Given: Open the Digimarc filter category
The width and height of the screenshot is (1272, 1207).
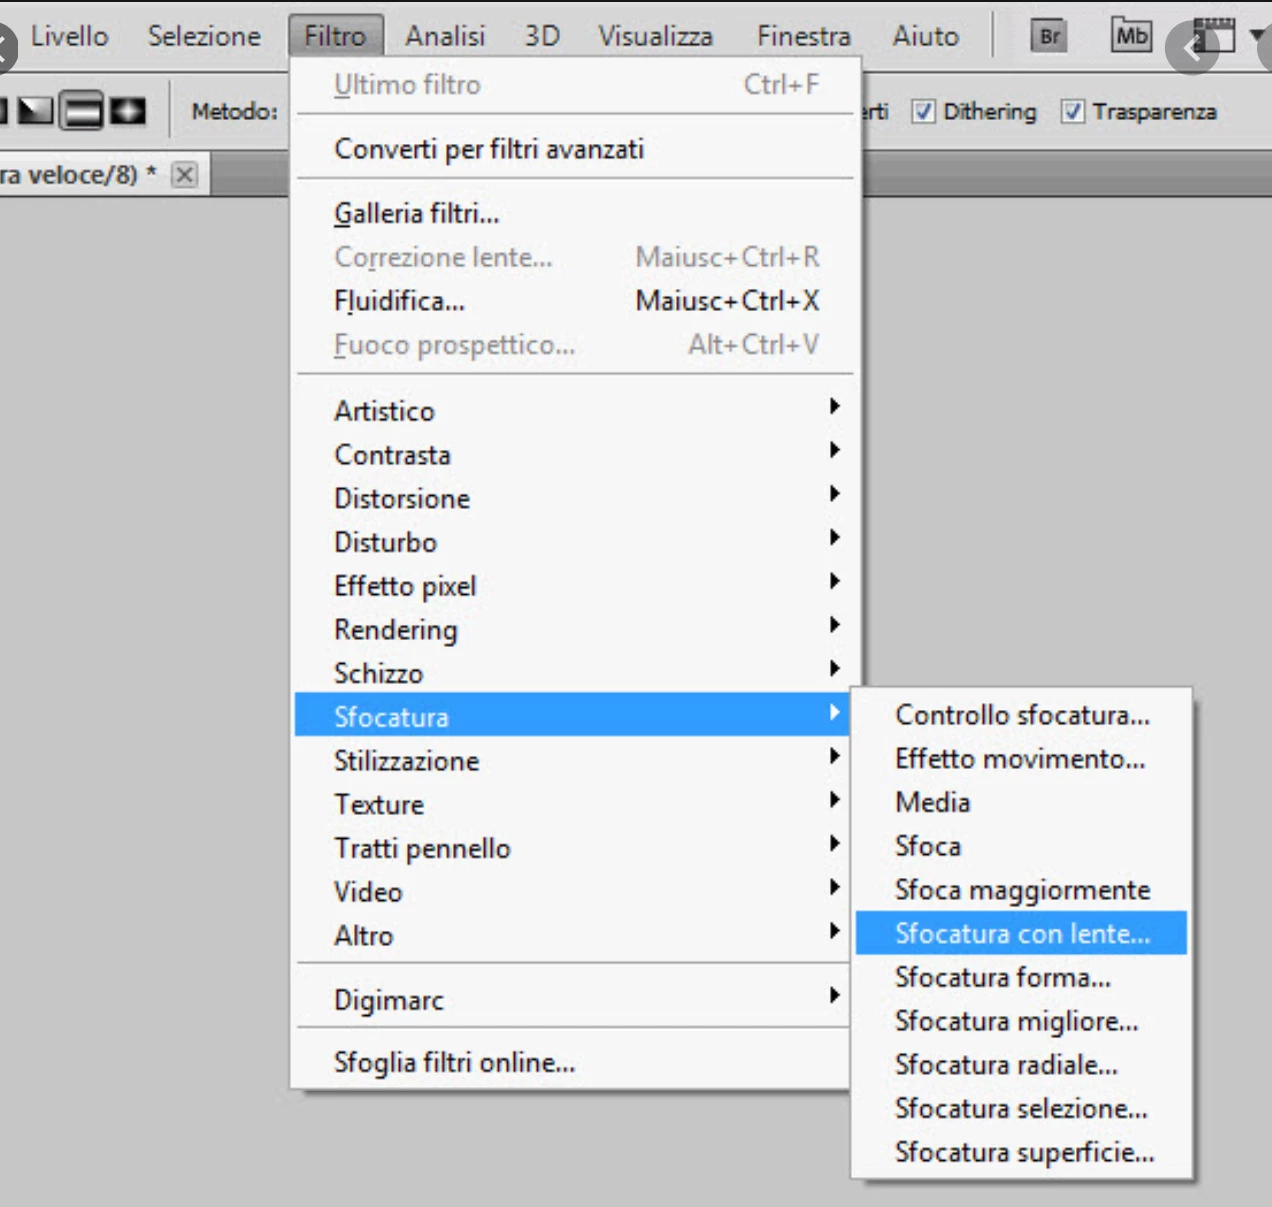Looking at the screenshot, I should click(x=573, y=1000).
